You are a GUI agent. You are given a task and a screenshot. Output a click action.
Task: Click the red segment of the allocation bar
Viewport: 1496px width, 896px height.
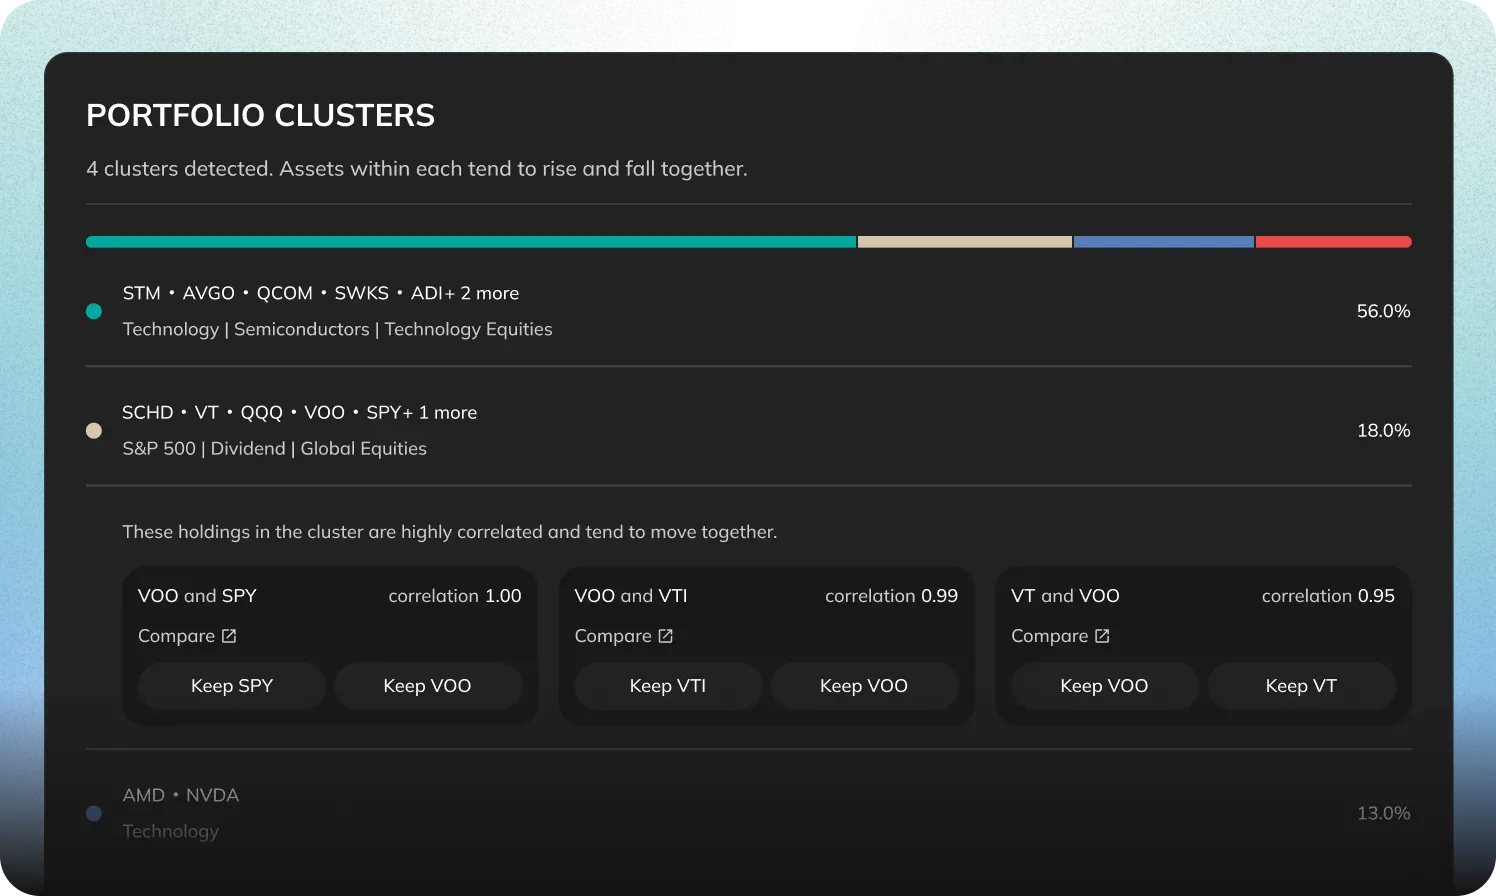pyautogui.click(x=1334, y=242)
